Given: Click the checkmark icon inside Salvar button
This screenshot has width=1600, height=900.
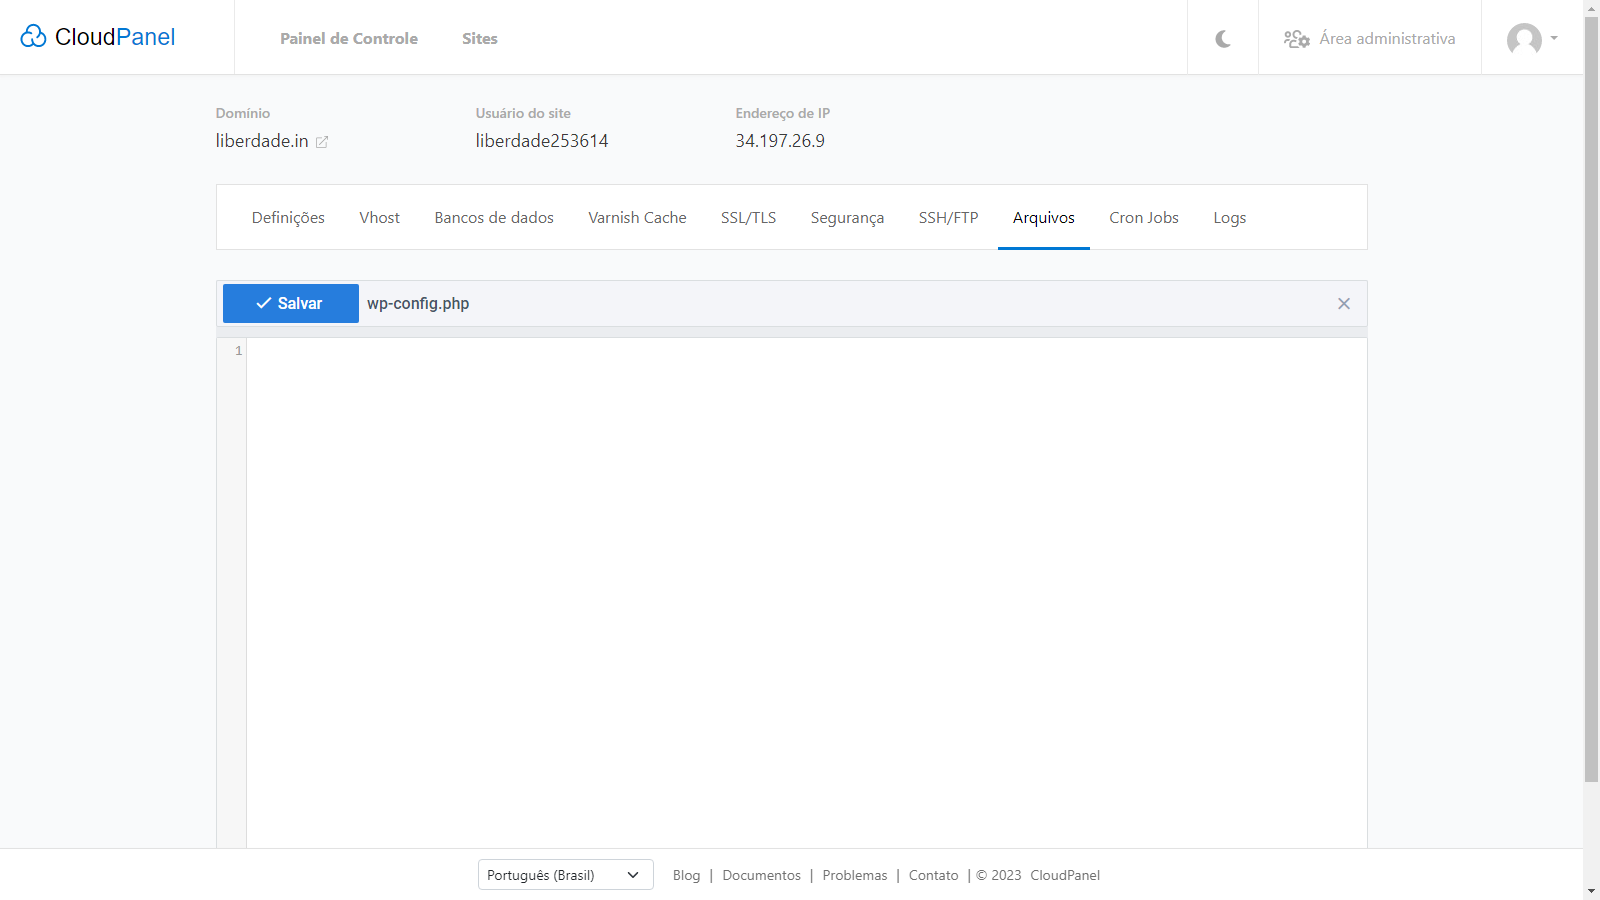Looking at the screenshot, I should (264, 303).
